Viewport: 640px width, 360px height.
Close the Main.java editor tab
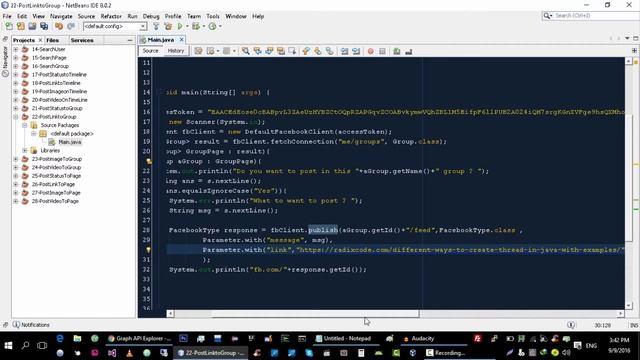(182, 40)
